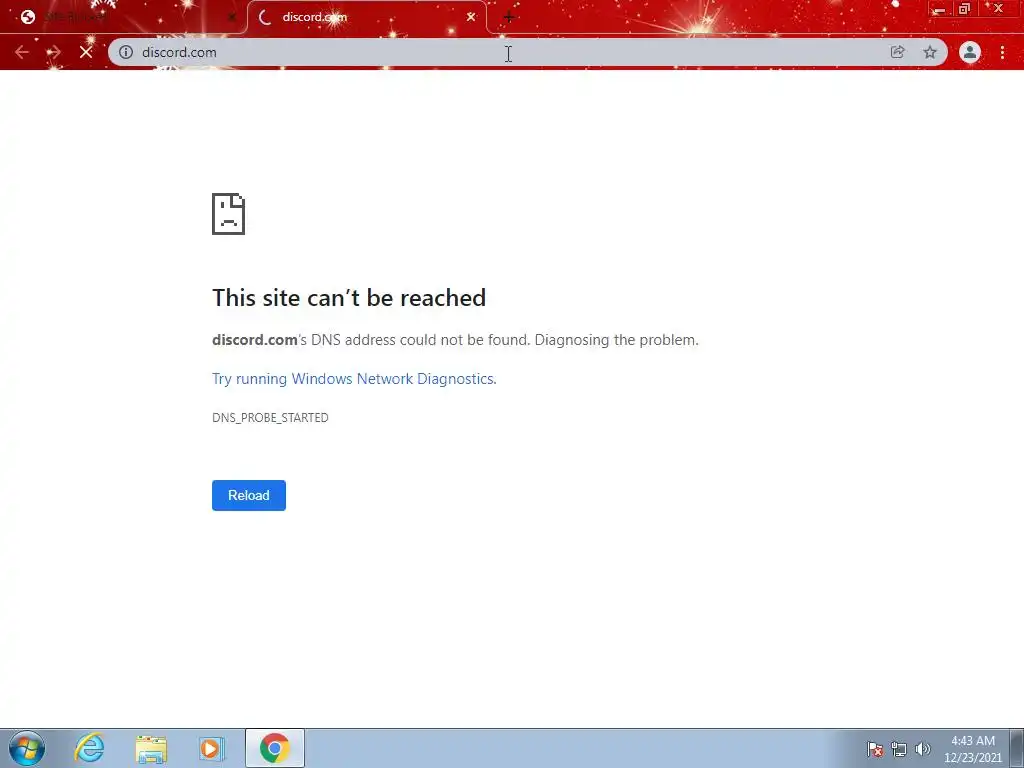Image resolution: width=1024 pixels, height=768 pixels.
Task: Launch Internet Explorer from taskbar
Action: [x=89, y=748]
